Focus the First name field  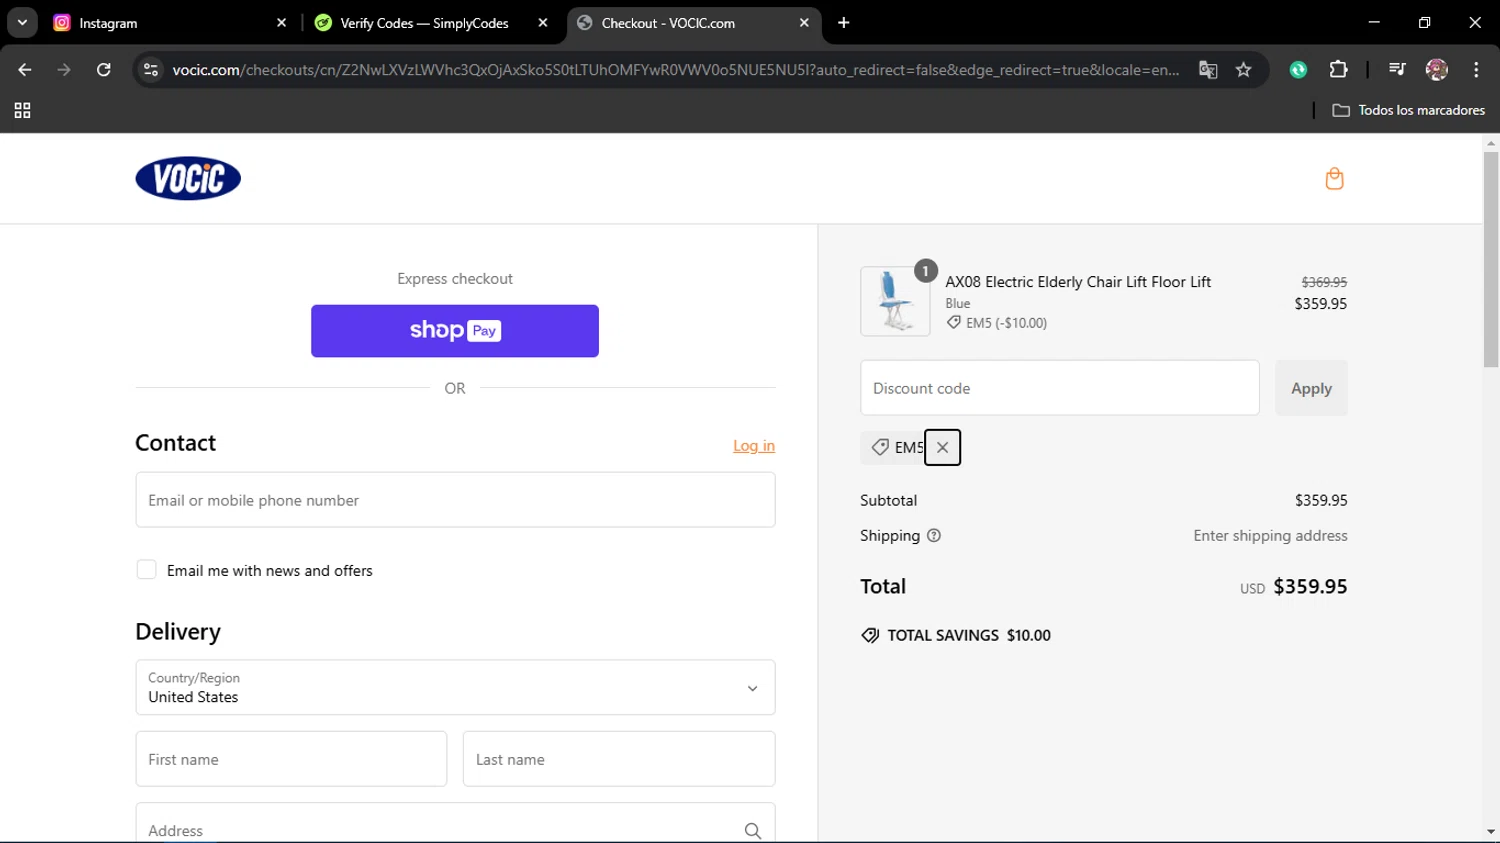pos(291,759)
